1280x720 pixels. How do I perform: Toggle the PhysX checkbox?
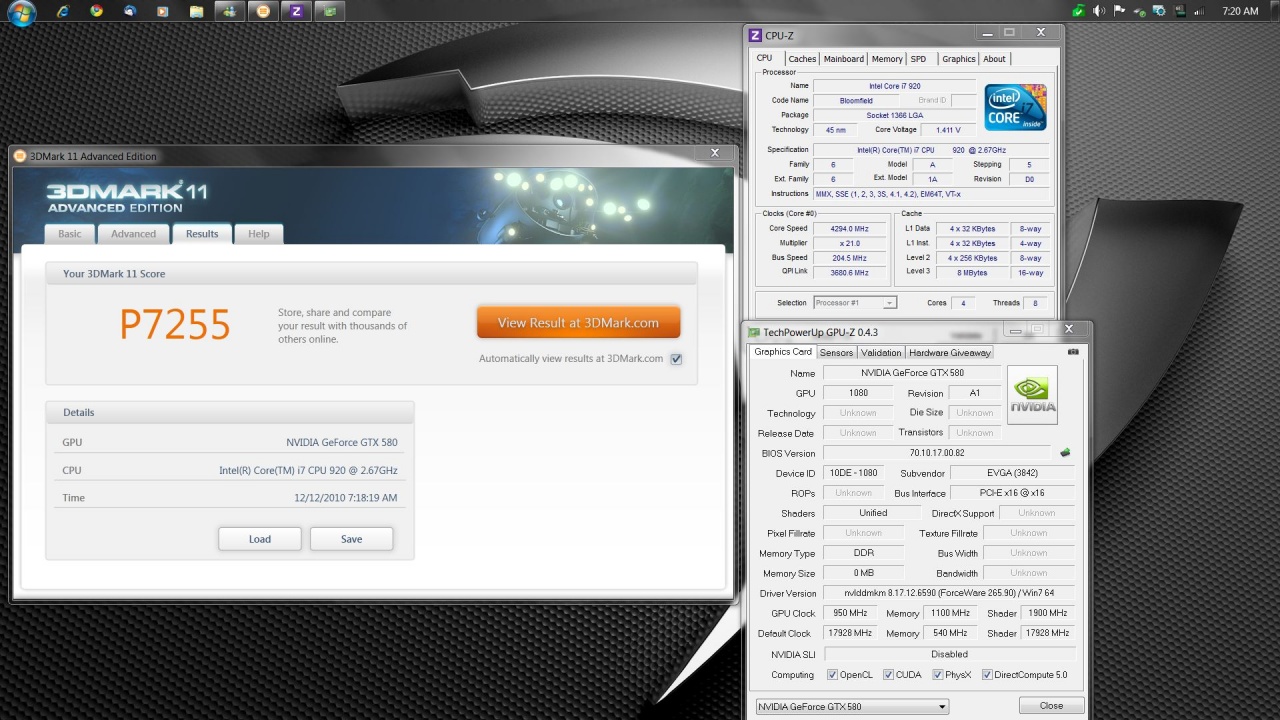(x=937, y=675)
